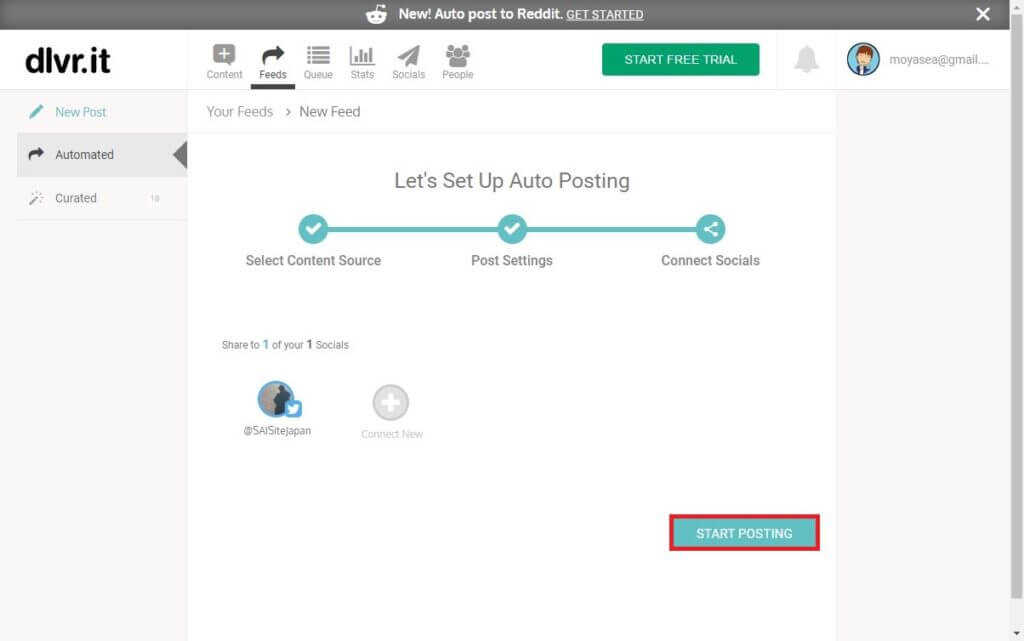Click the Reddit logo in banner
The width and height of the screenshot is (1024, 641).
click(376, 14)
